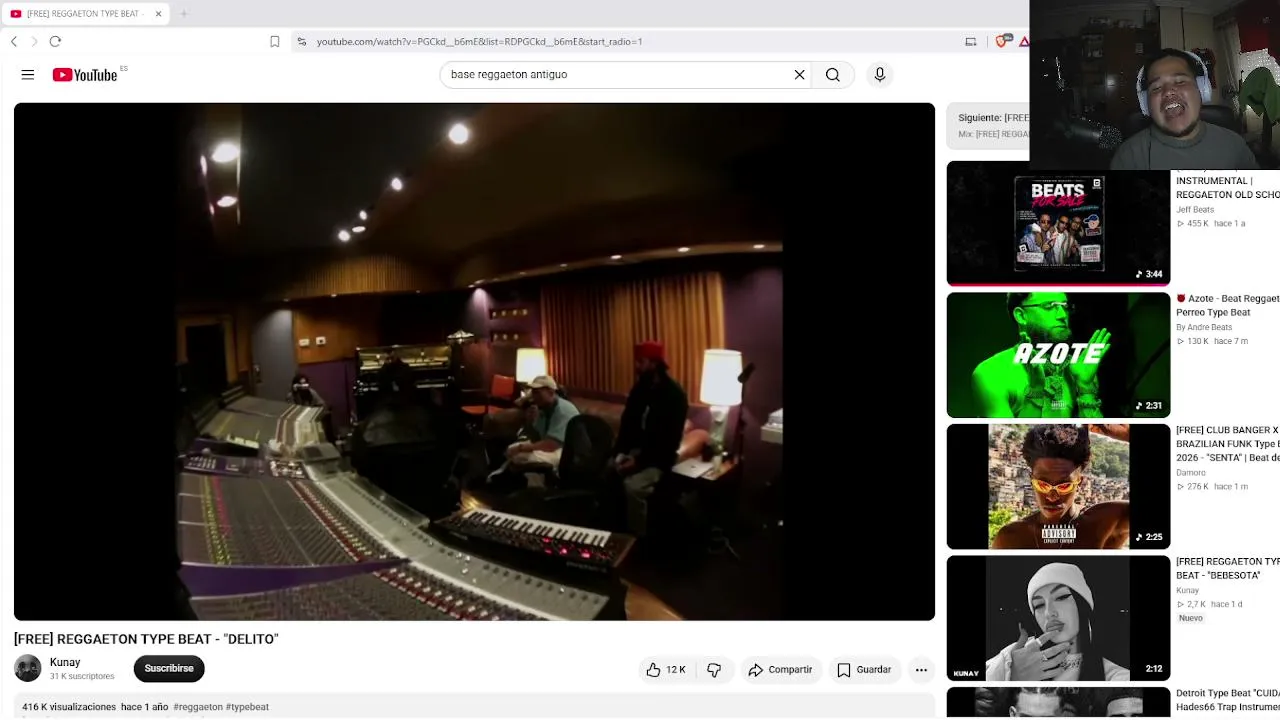Open the Brave Shields icon
The image size is (1280, 720).
click(1001, 41)
